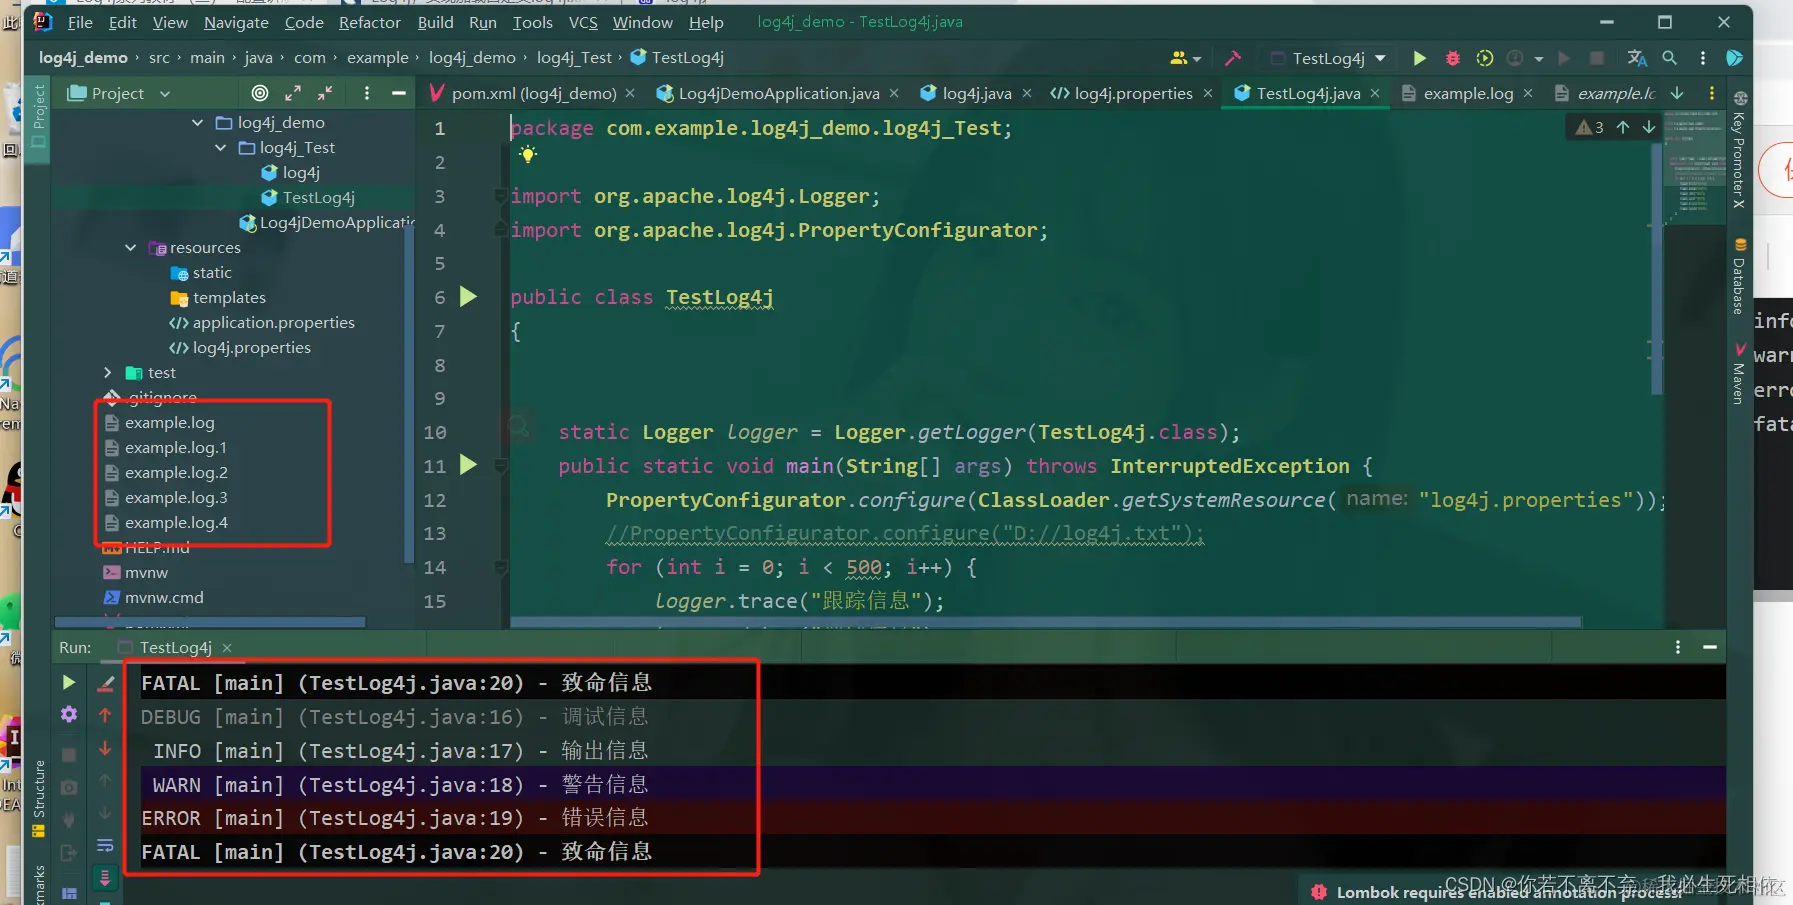Open example.log.2 in project tree
The image size is (1793, 905).
pyautogui.click(x=176, y=472)
